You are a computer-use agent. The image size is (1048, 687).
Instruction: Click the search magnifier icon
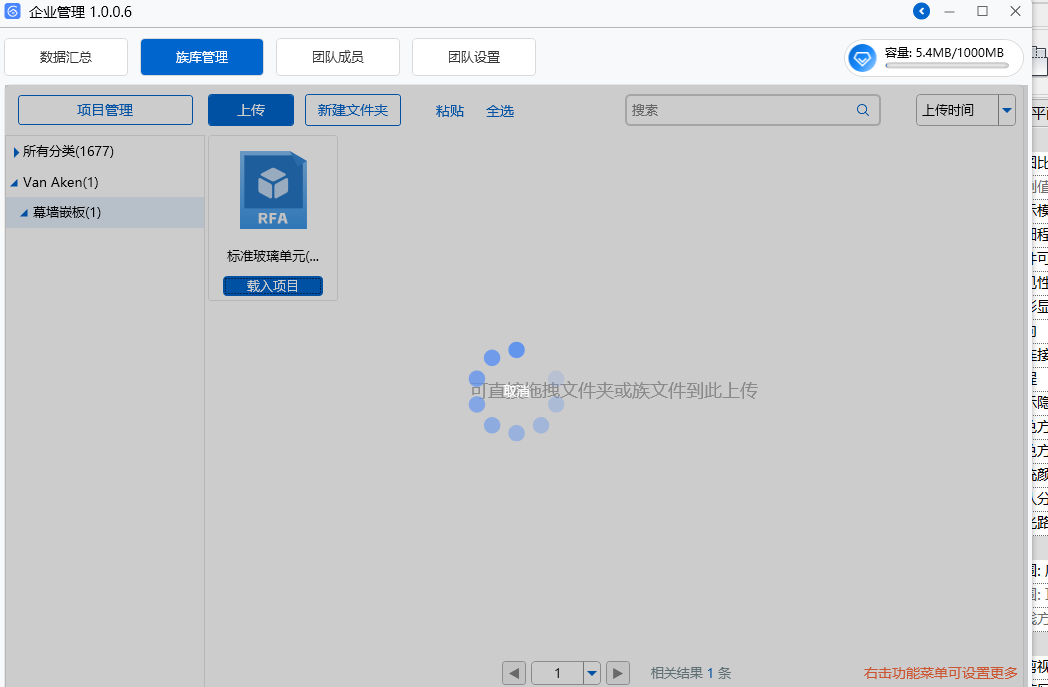863,110
